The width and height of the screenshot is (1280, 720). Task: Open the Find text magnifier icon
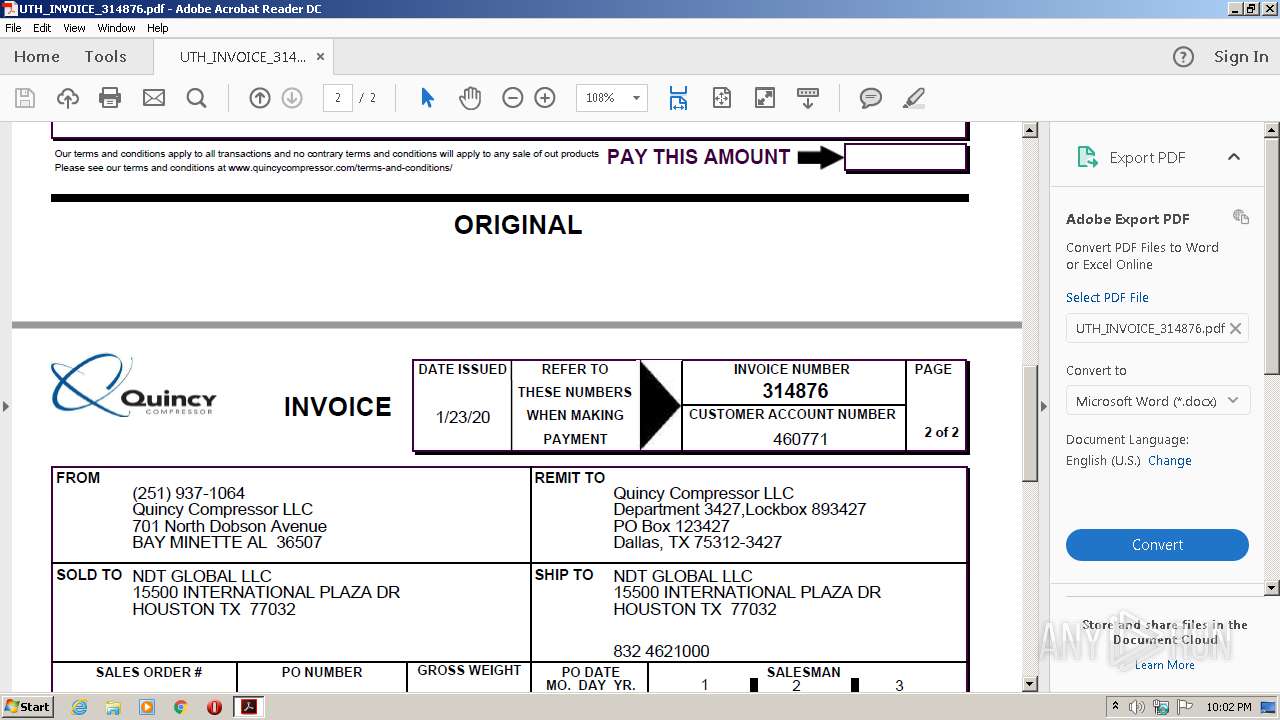coord(196,98)
